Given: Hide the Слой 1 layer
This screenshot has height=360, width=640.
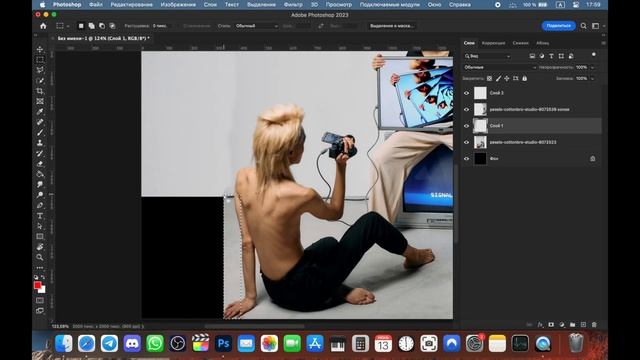Looking at the screenshot, I should coord(467,126).
